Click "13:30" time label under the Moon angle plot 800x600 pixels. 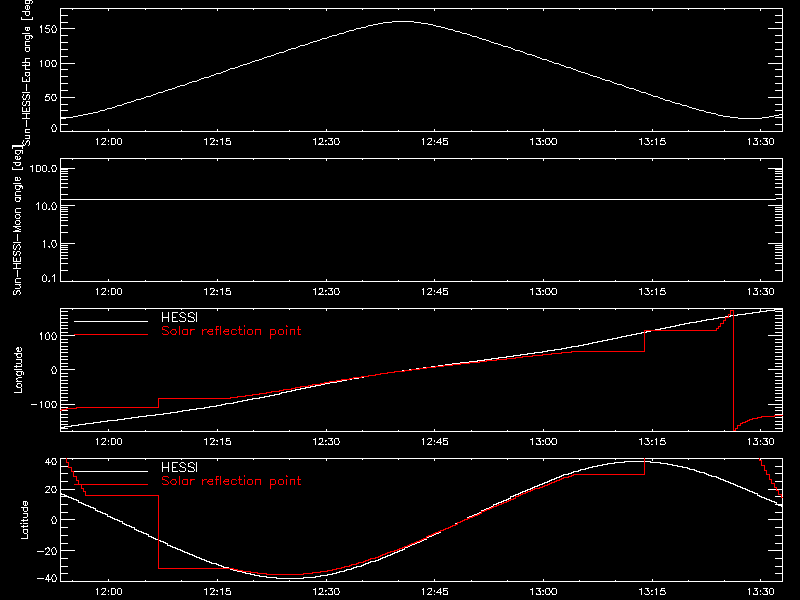(x=761, y=292)
